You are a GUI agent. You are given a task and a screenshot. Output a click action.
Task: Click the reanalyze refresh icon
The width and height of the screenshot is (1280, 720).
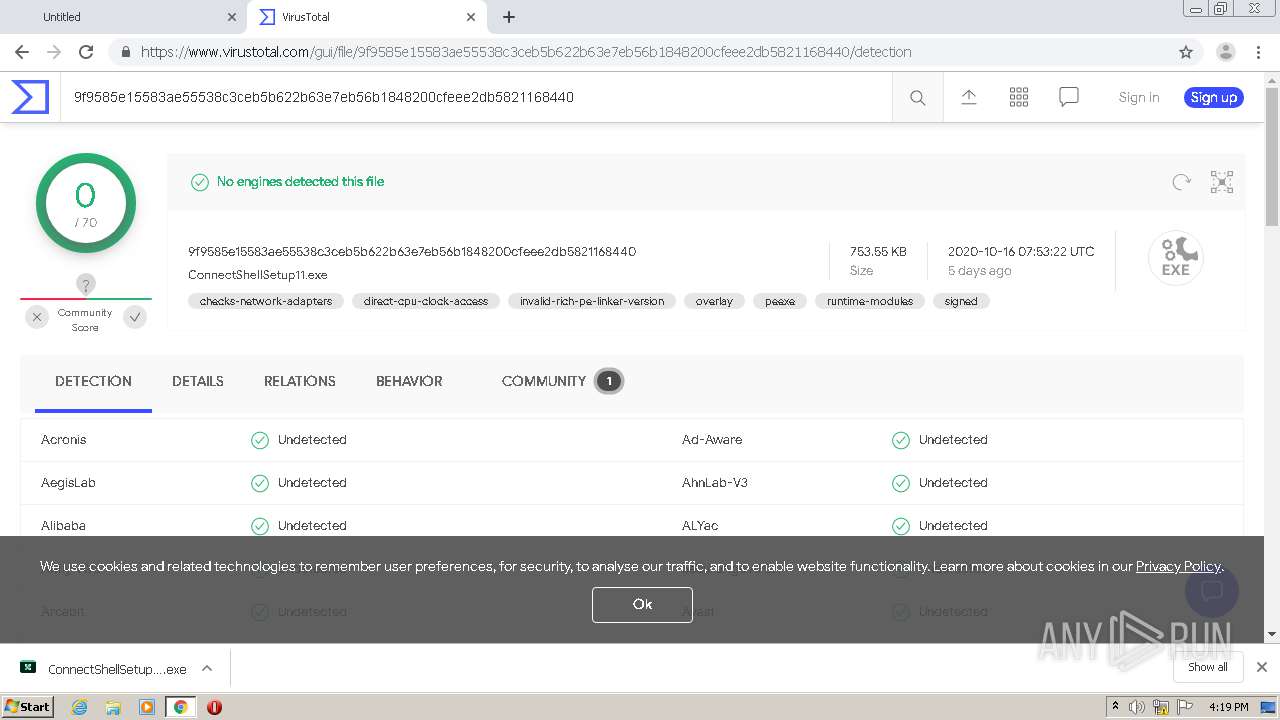point(1181,182)
